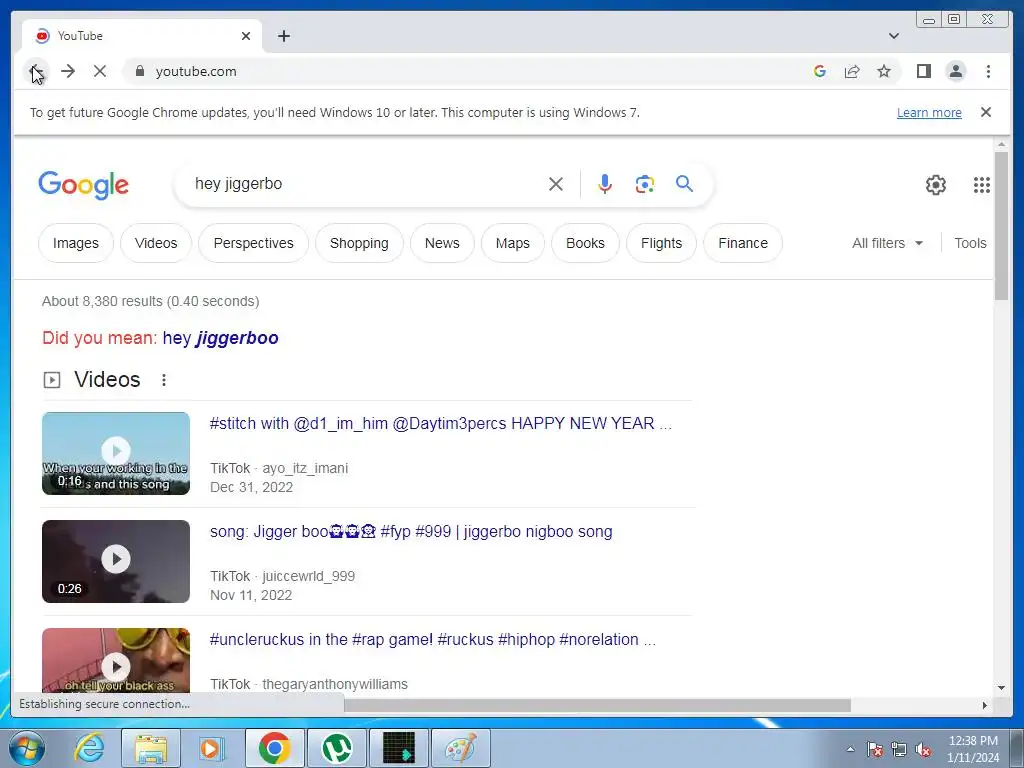Play the 0:26 TikTok video thumbnail
Image resolution: width=1024 pixels, height=768 pixels.
[116, 561]
